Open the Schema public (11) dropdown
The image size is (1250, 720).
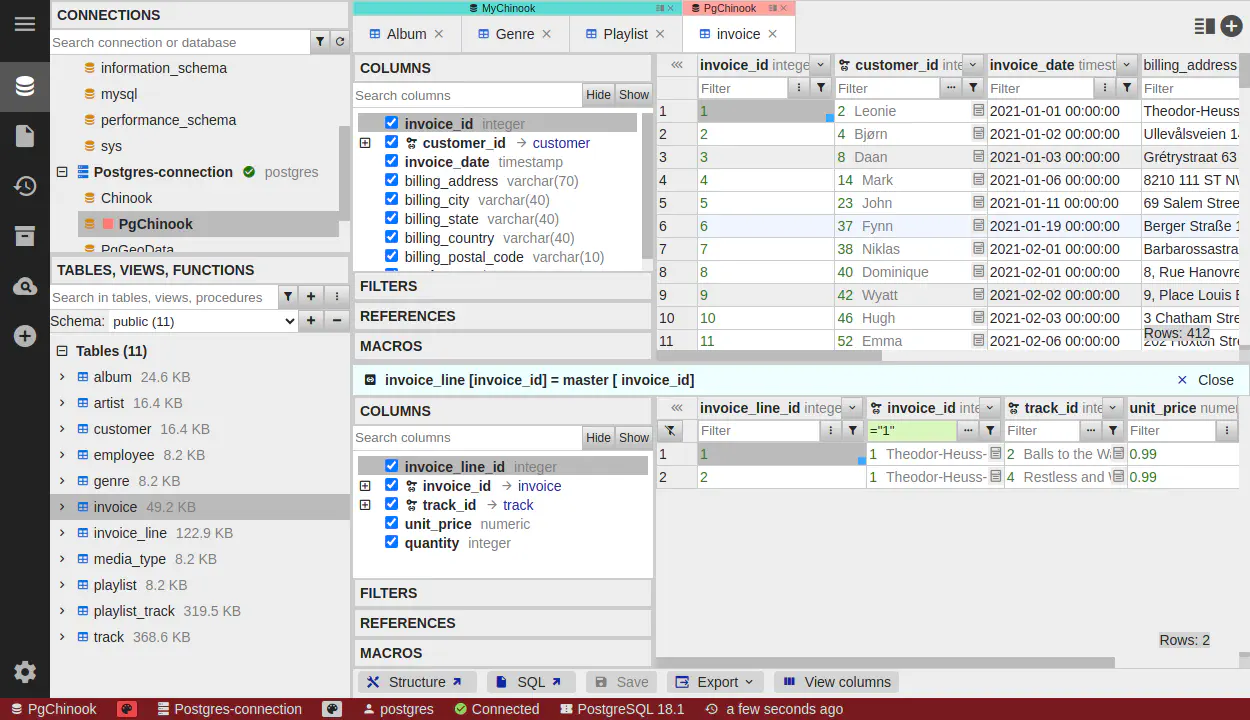(x=203, y=321)
